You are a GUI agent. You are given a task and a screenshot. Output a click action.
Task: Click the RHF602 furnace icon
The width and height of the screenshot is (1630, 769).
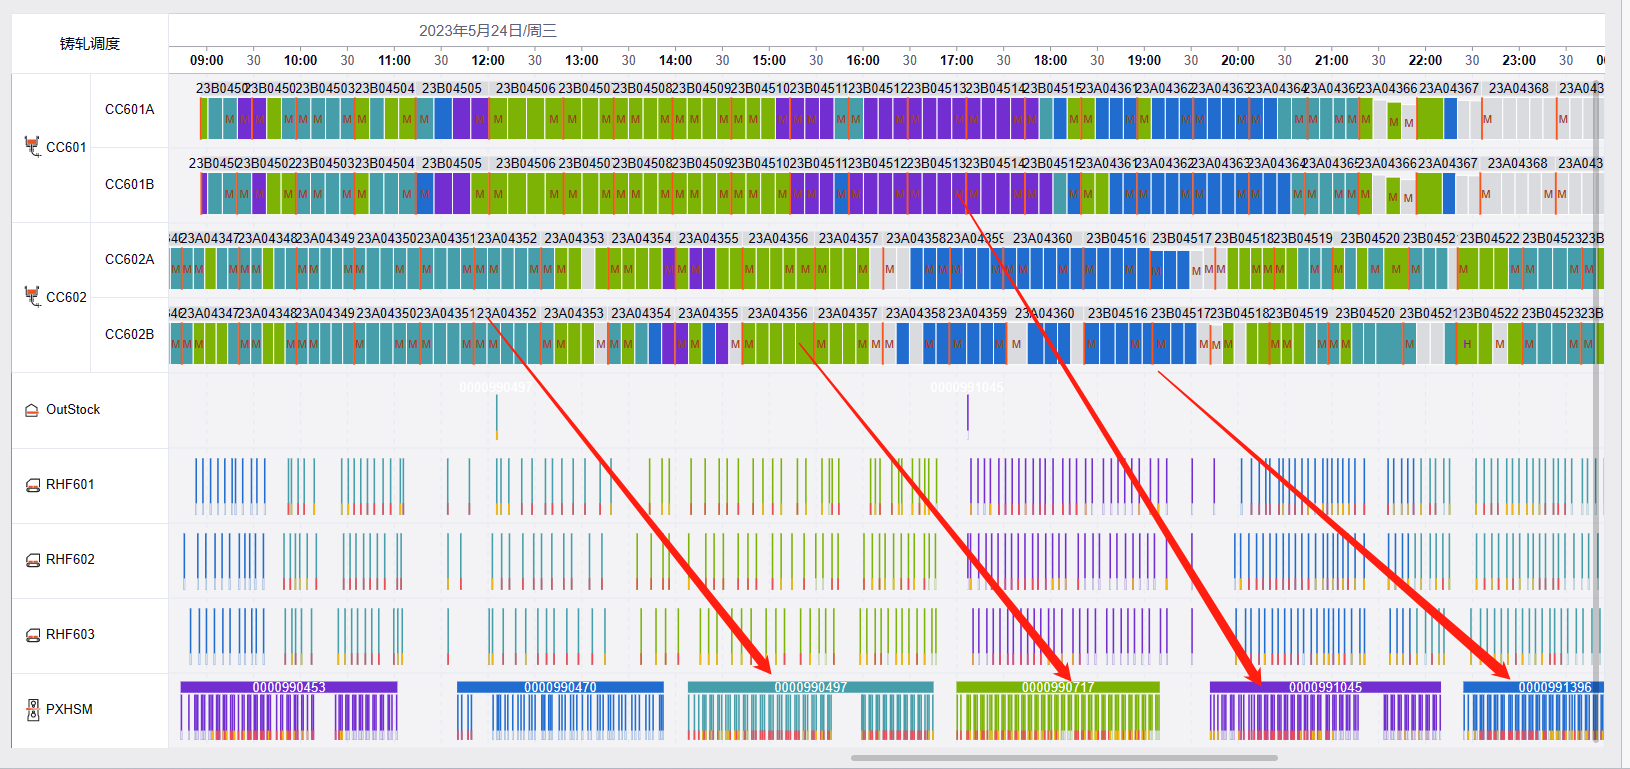click(32, 560)
